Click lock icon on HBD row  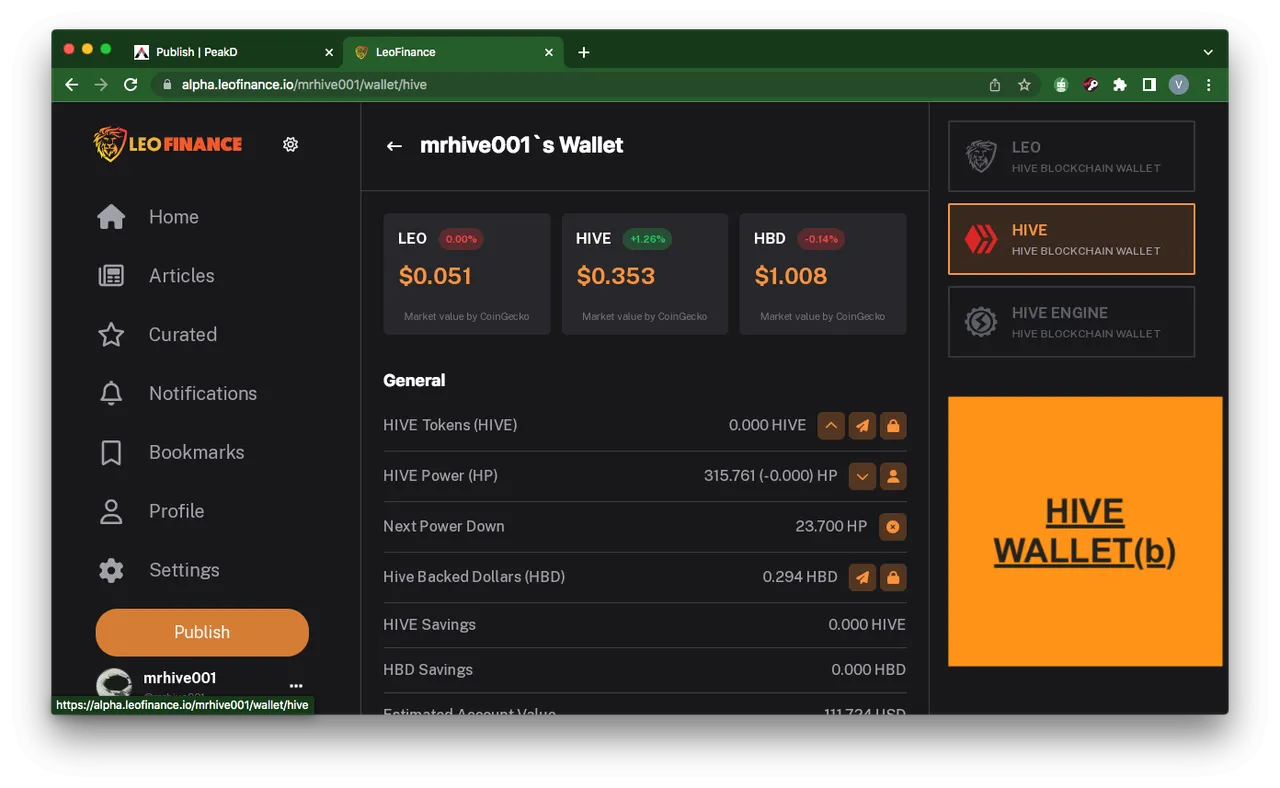[893, 577]
